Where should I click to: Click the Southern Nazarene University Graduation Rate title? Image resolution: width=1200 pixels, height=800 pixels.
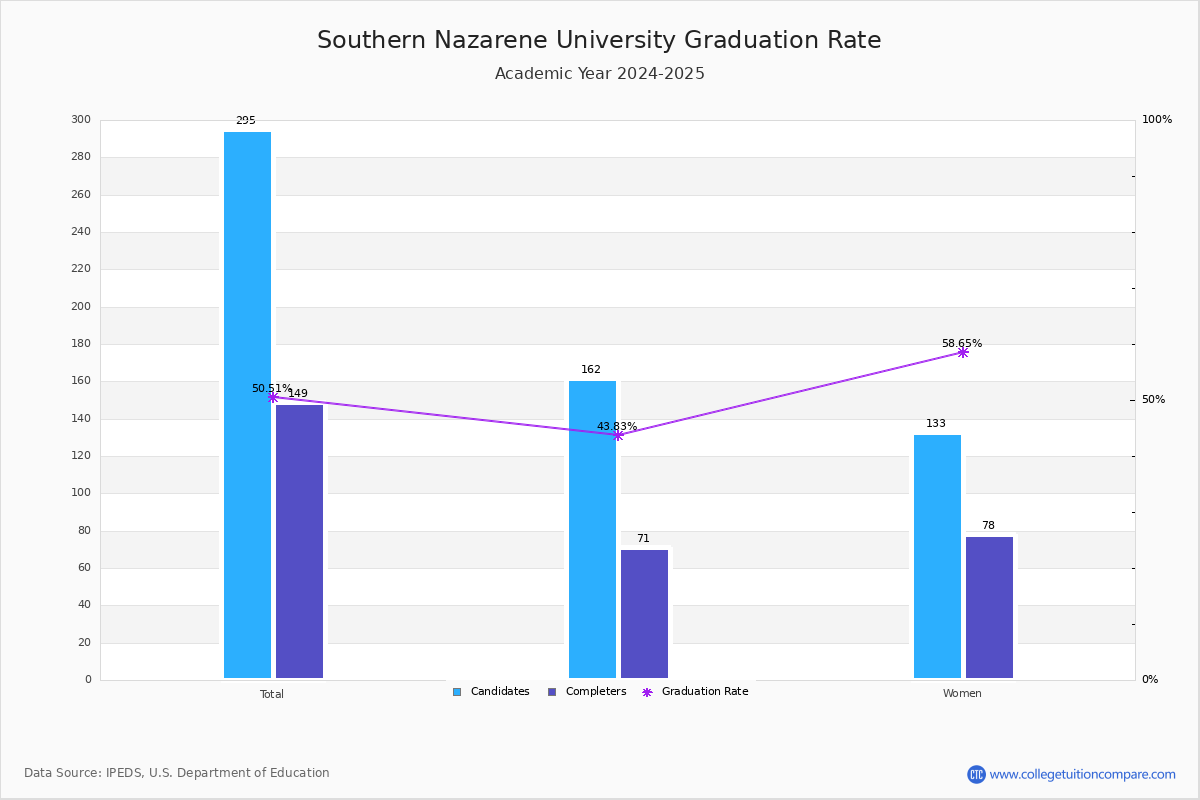599,41
